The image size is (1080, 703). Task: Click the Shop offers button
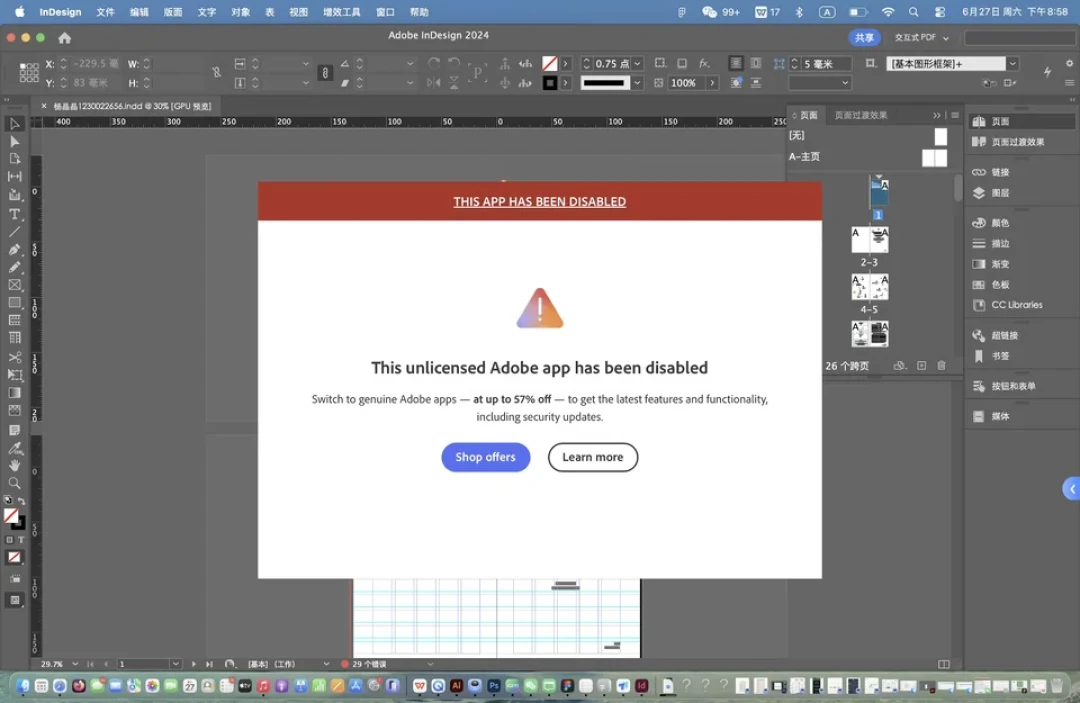(x=486, y=457)
